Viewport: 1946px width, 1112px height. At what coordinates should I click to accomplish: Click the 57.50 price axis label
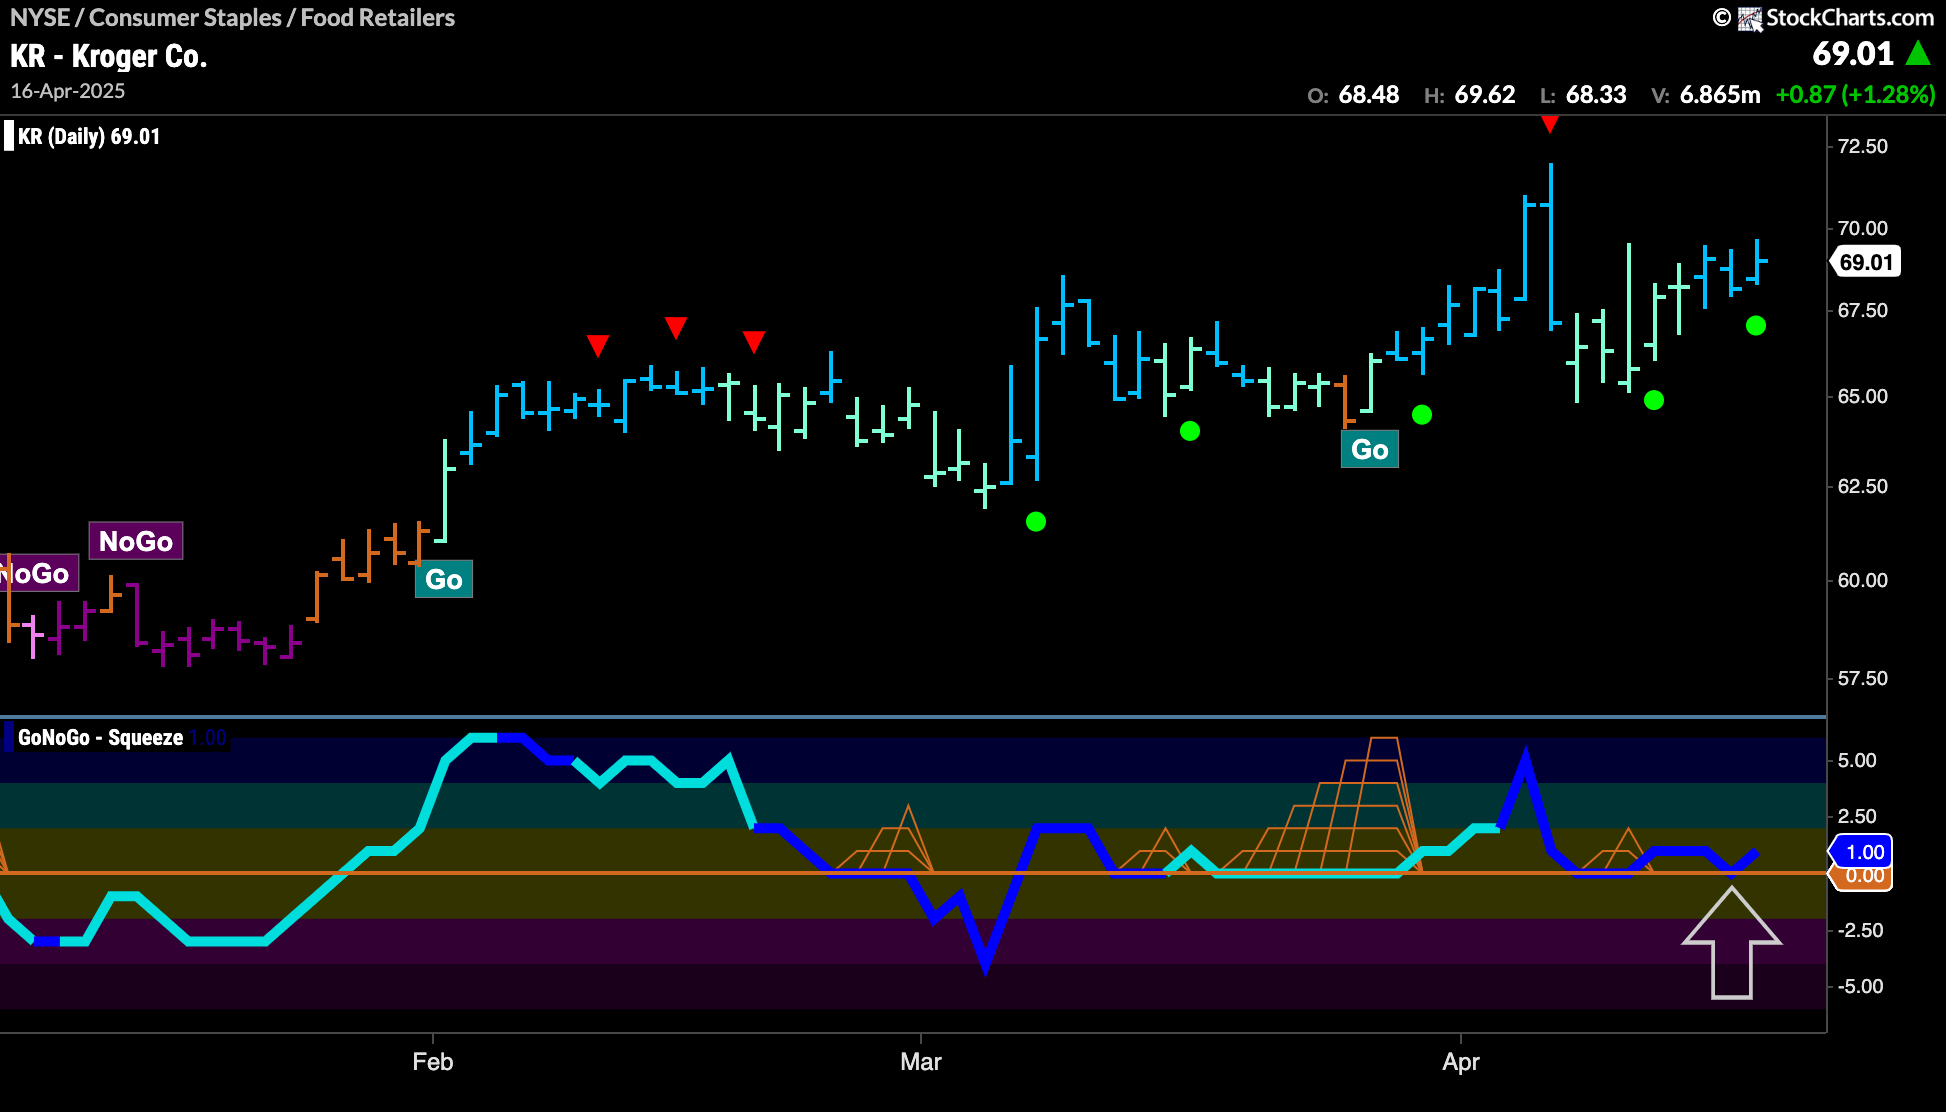[x=1862, y=678]
